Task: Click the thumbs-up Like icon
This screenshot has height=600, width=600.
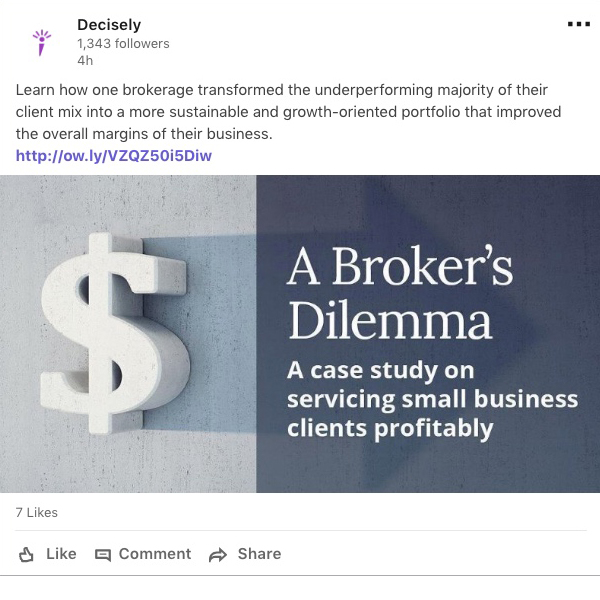Action: pos(27,554)
